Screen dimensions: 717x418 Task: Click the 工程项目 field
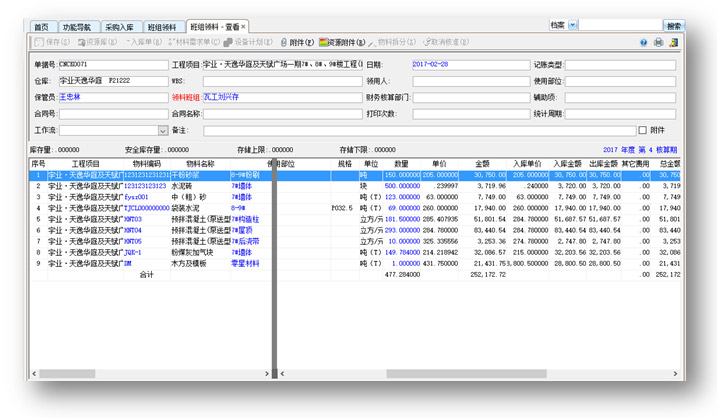tap(283, 65)
